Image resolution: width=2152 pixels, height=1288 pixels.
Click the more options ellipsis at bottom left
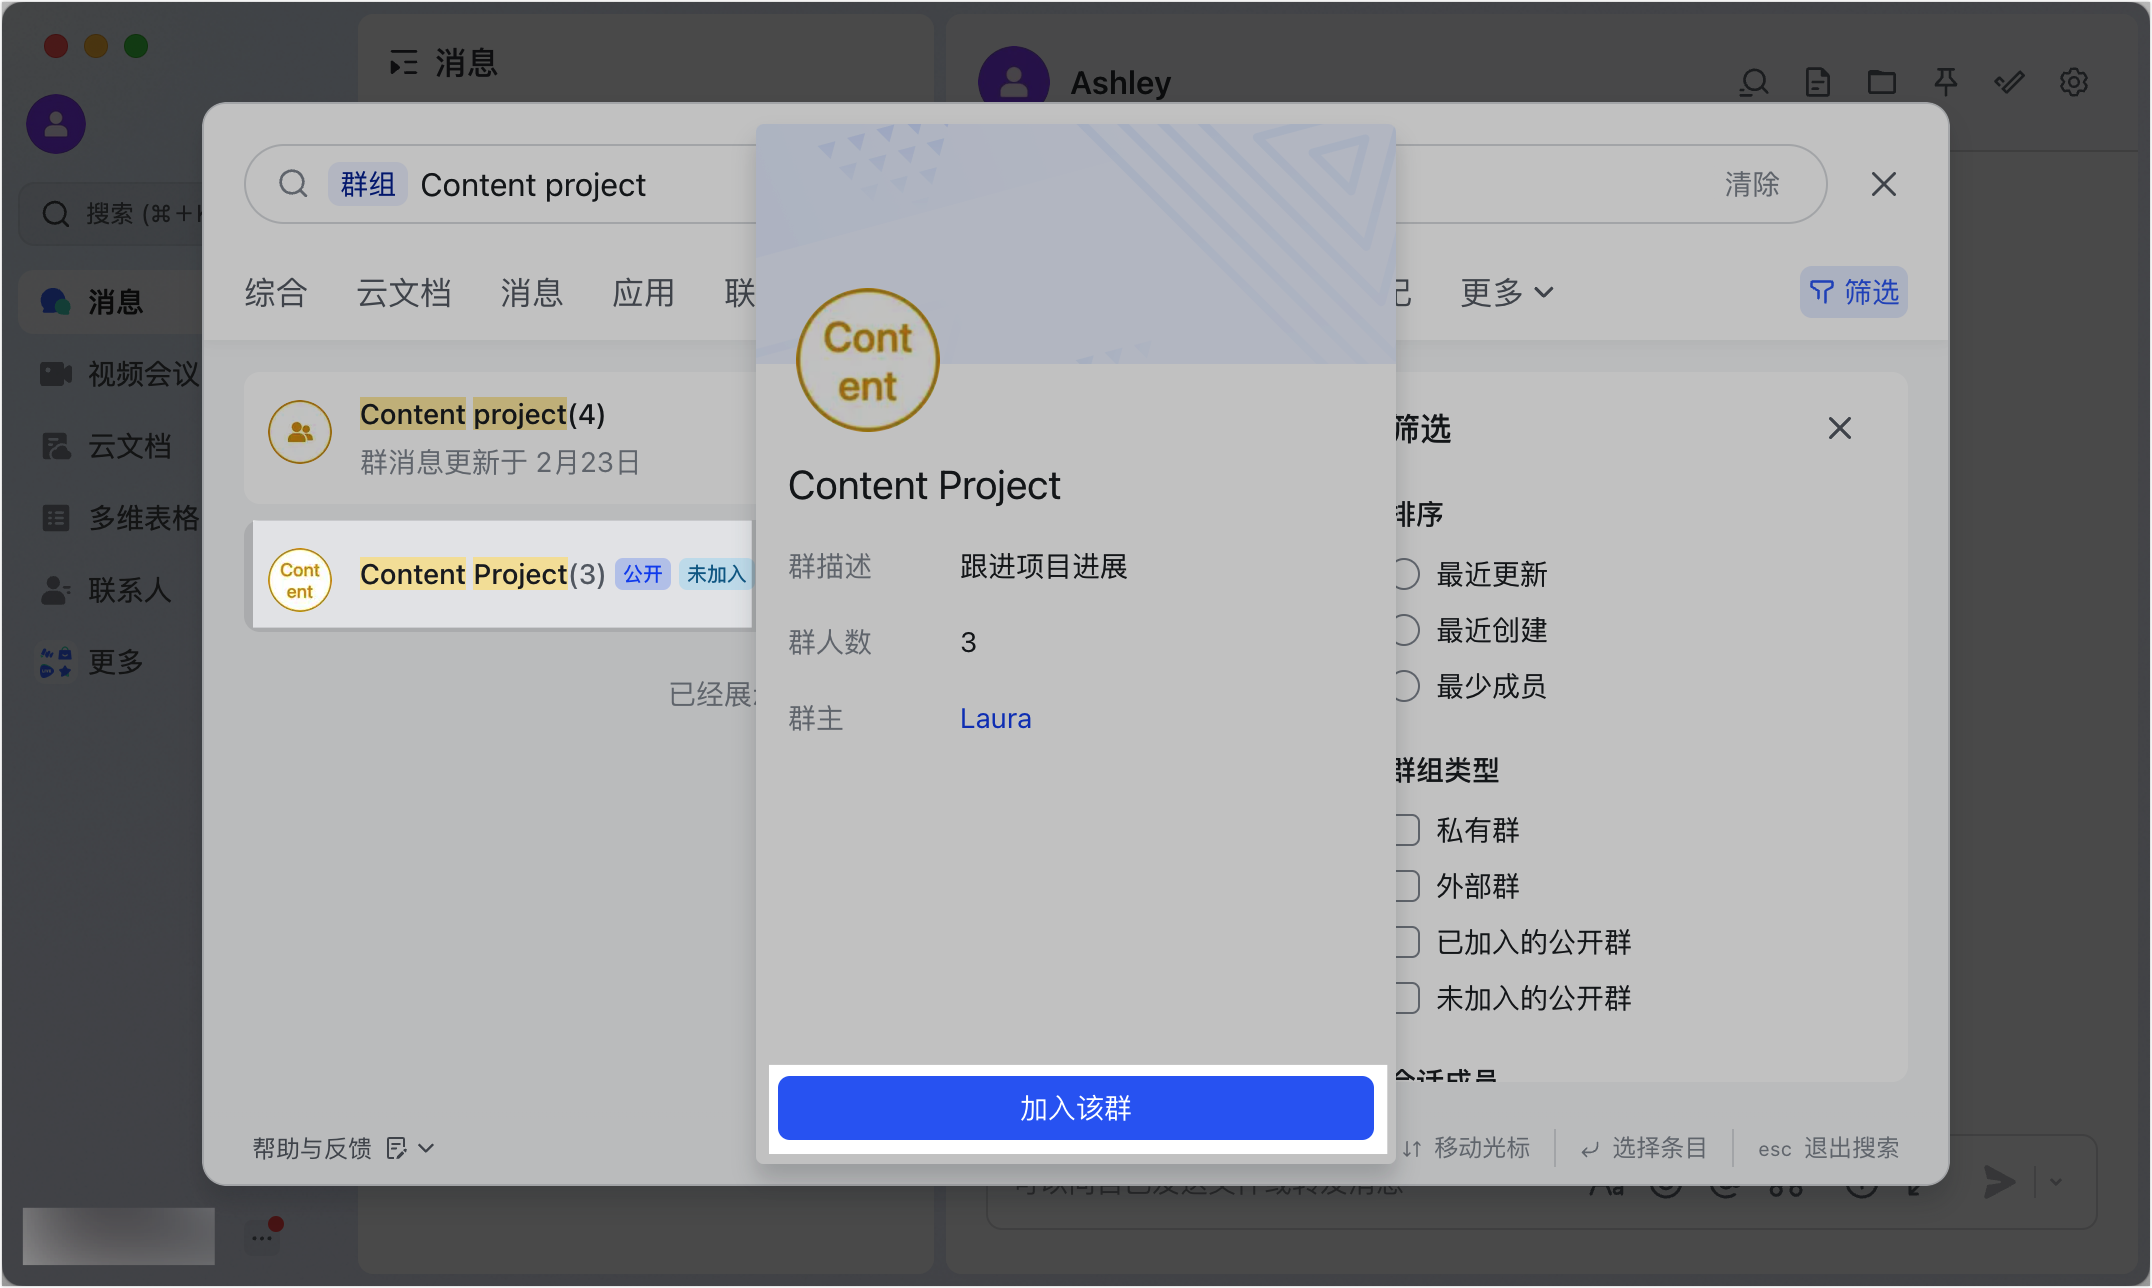click(262, 1237)
